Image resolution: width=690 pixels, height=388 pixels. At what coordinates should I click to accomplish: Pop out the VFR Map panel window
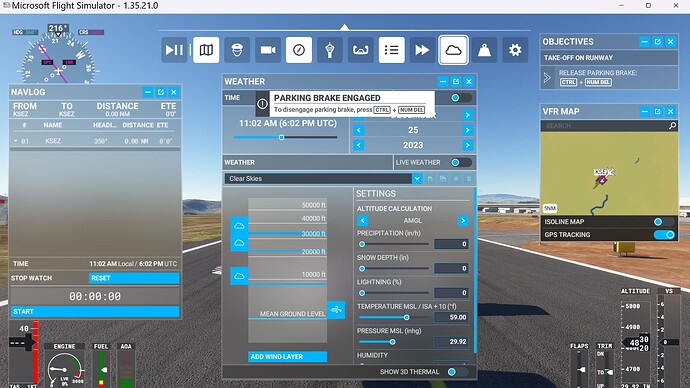[657, 111]
